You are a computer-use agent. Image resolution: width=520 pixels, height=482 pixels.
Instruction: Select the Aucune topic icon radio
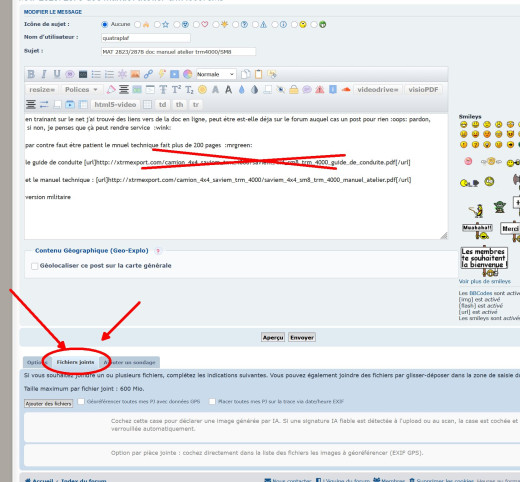point(105,24)
